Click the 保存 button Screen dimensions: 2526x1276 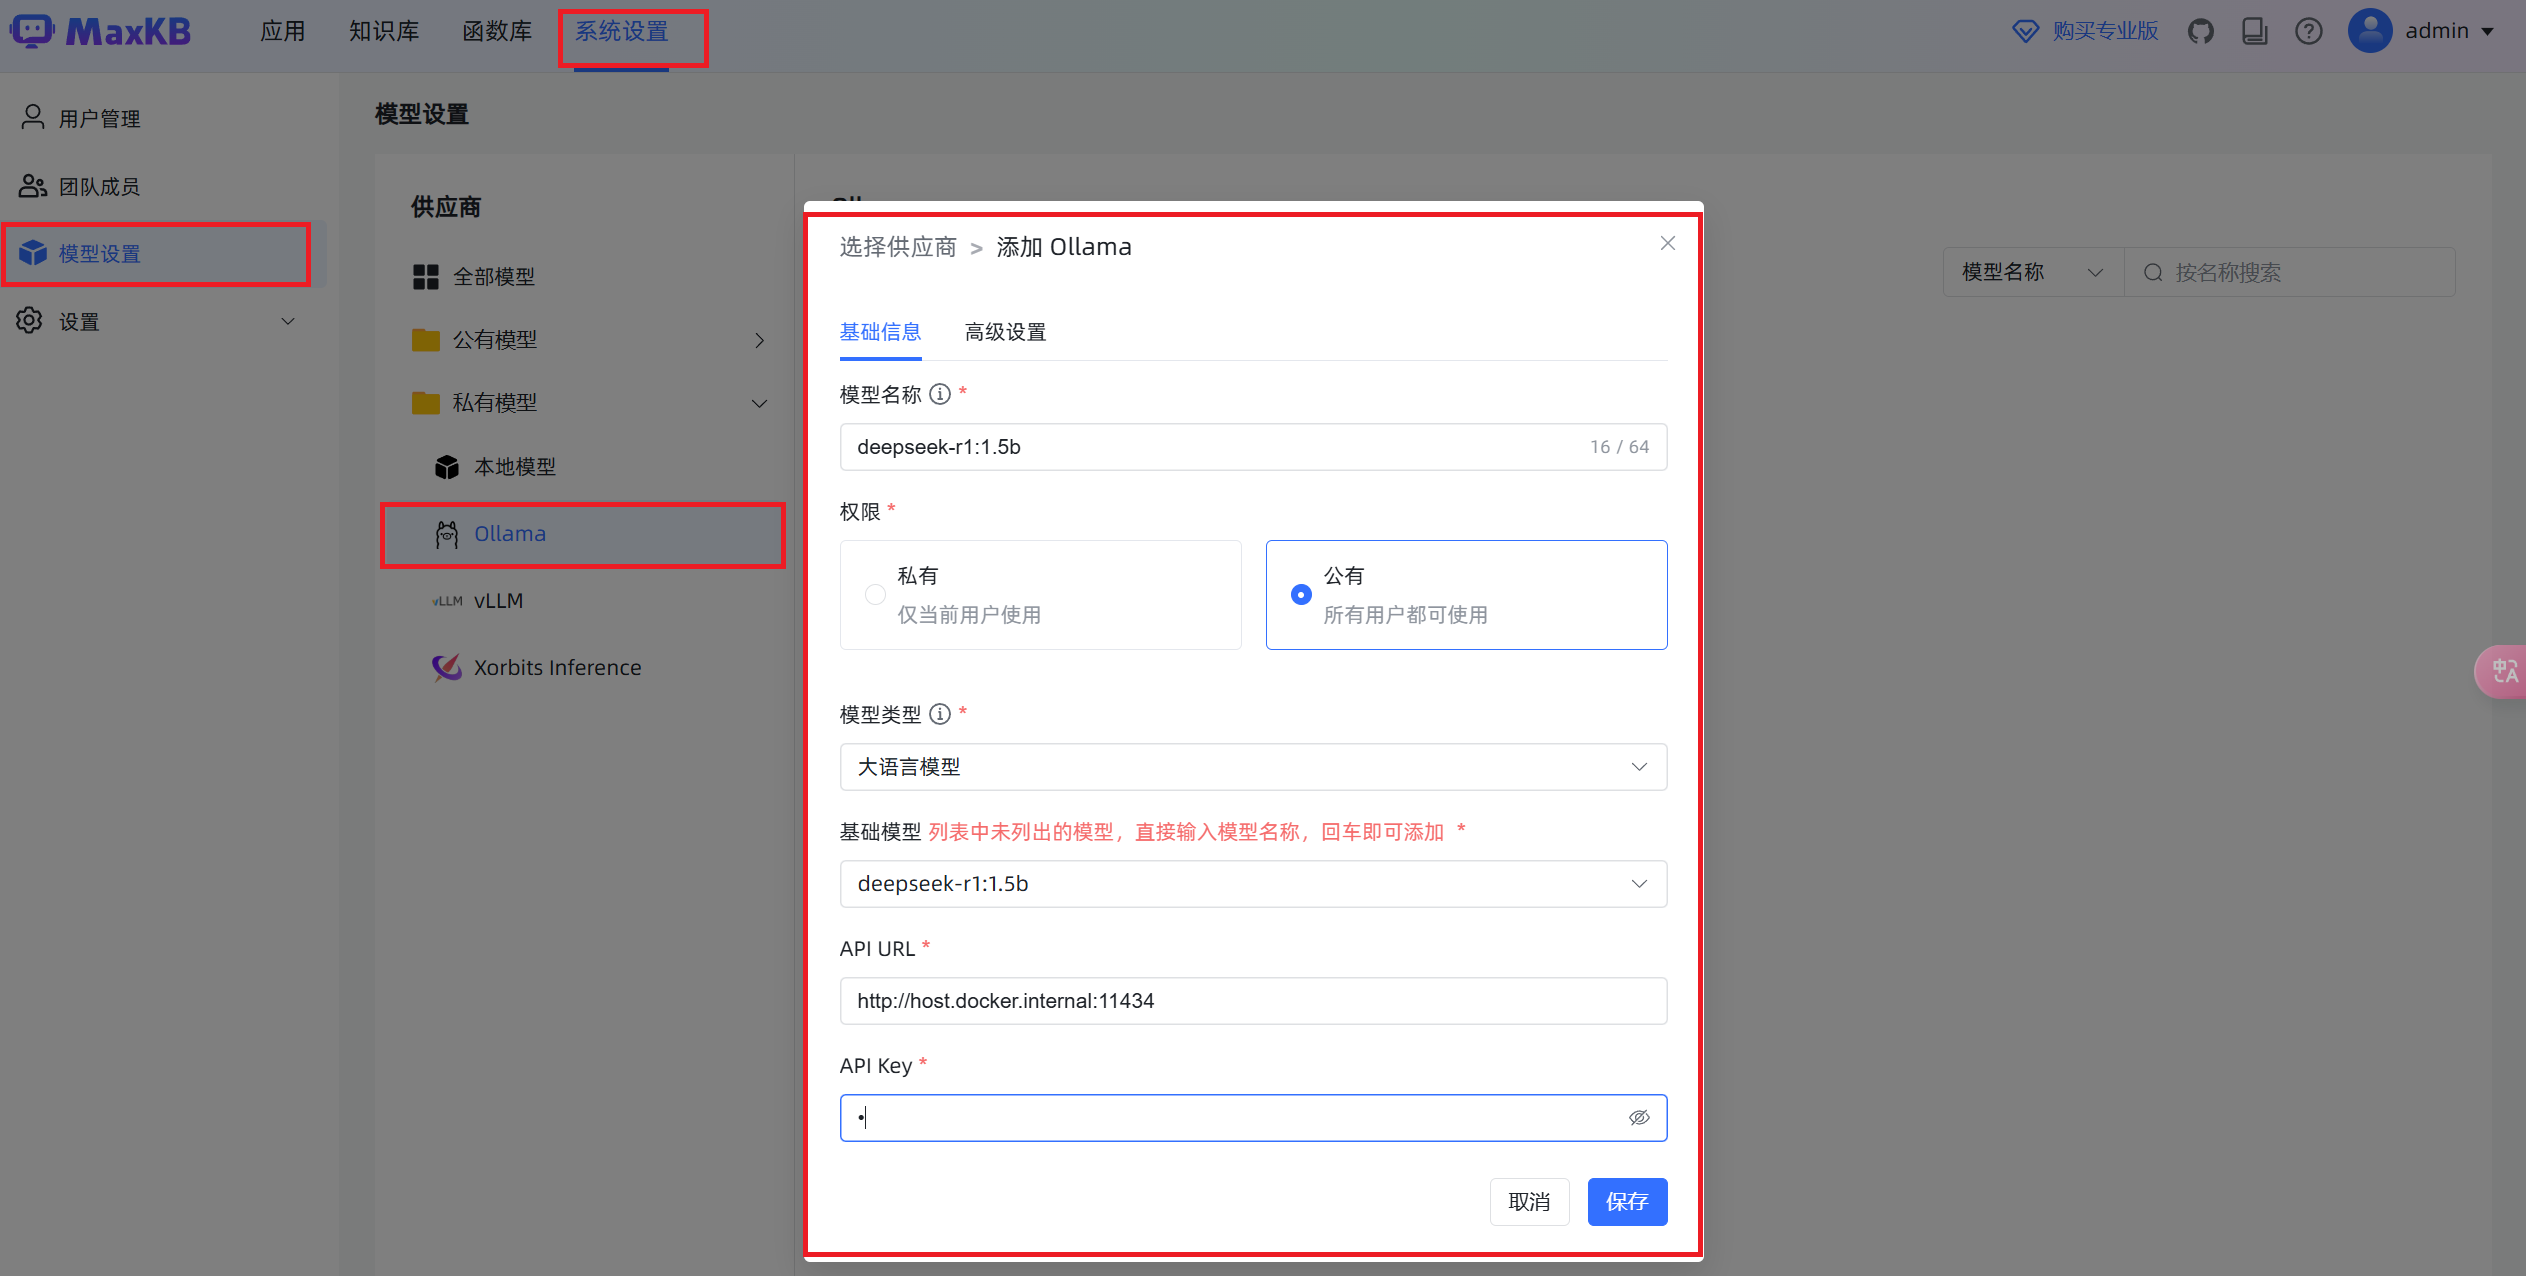coord(1626,1202)
